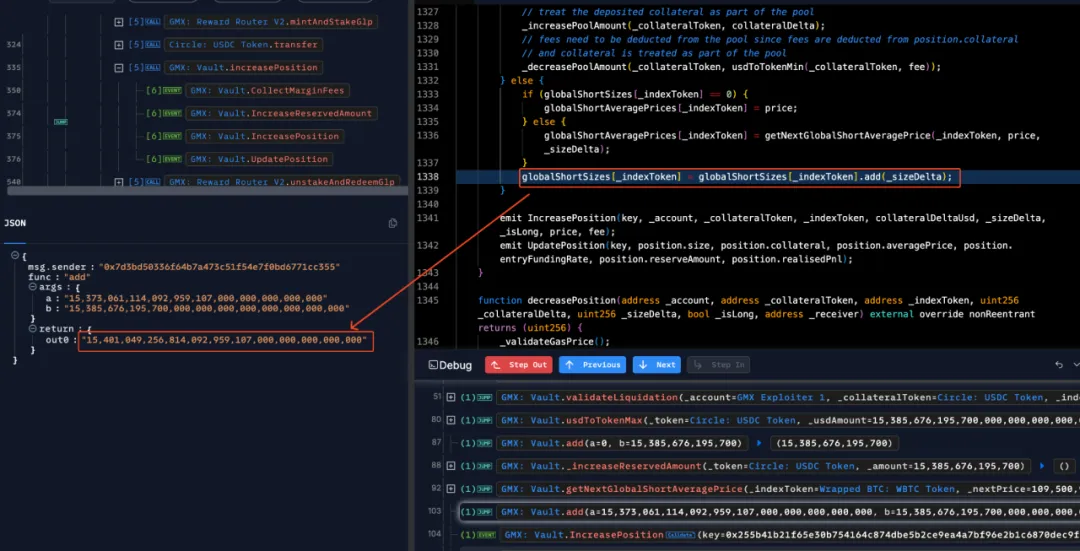Collapse the return object in JSON
Image resolution: width=1080 pixels, height=551 pixels.
point(31,330)
